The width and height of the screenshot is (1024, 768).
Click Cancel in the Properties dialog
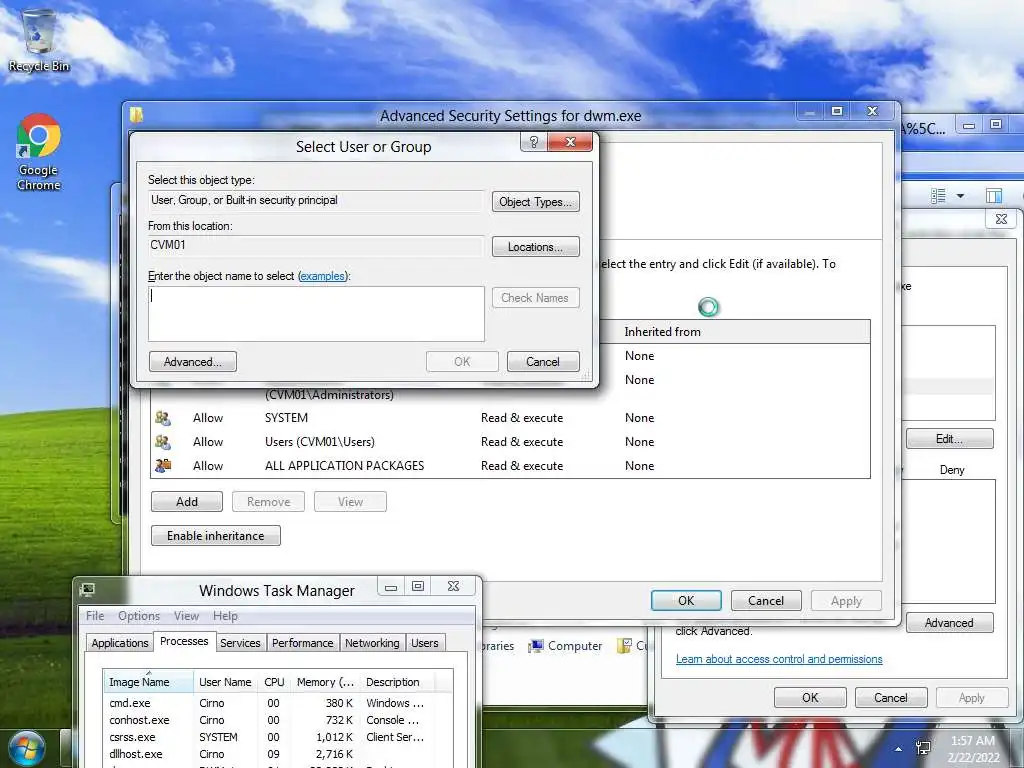click(x=891, y=697)
